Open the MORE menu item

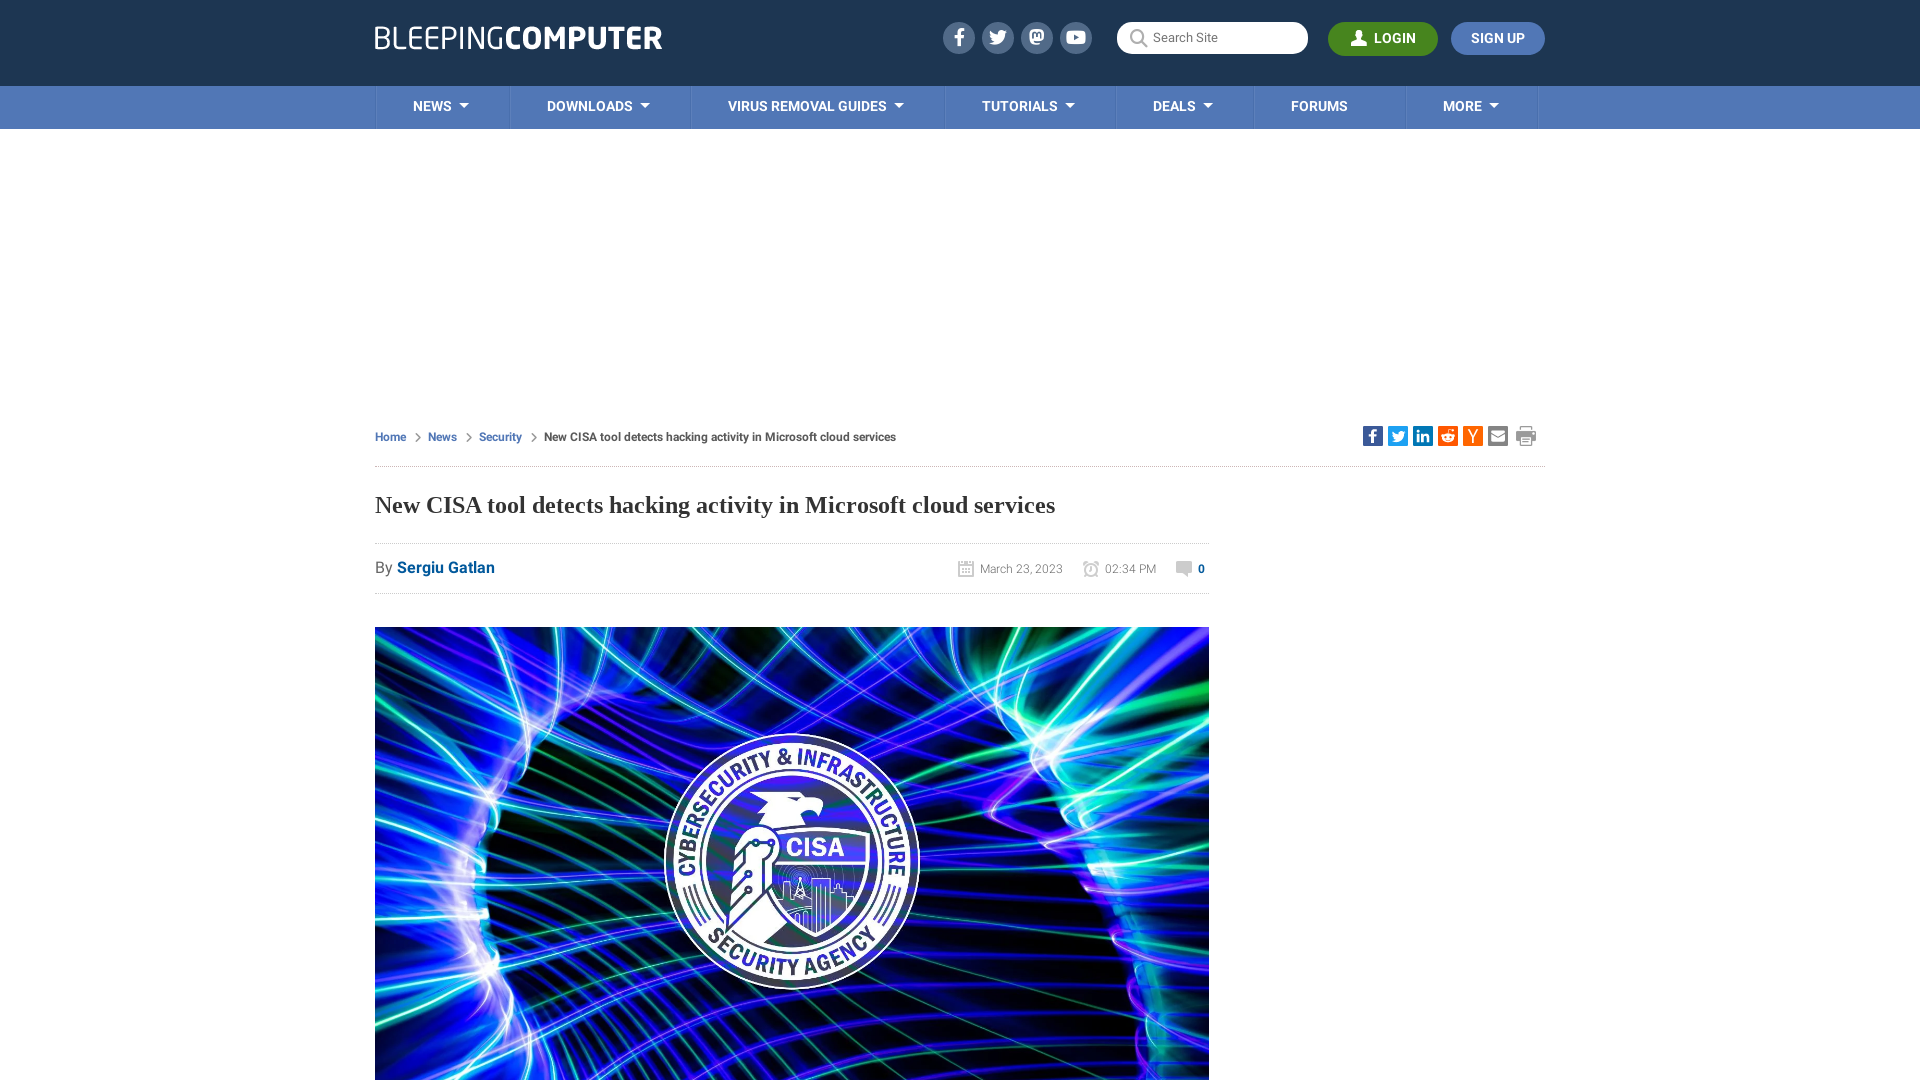pyautogui.click(x=1470, y=107)
